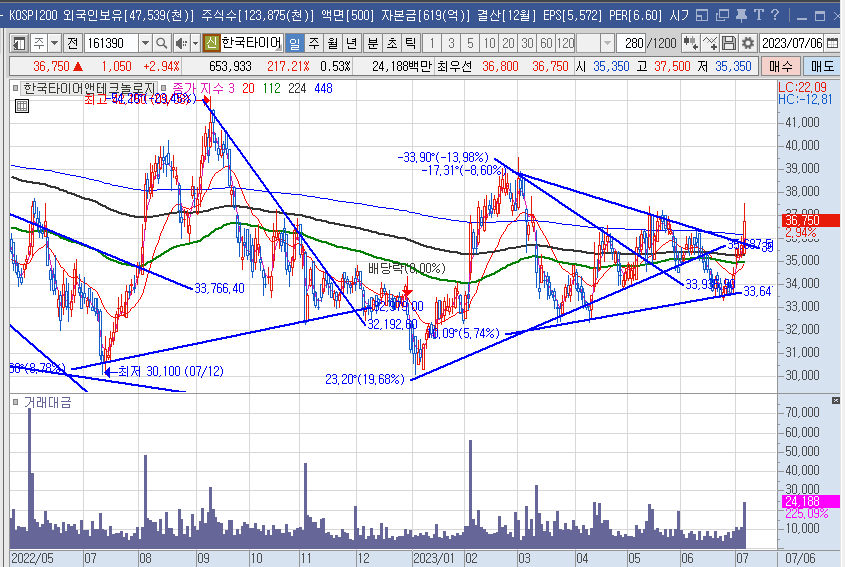Viewport: 845px width, 567px height.
Task: Click moving average period 112 legend
Action: point(272,88)
